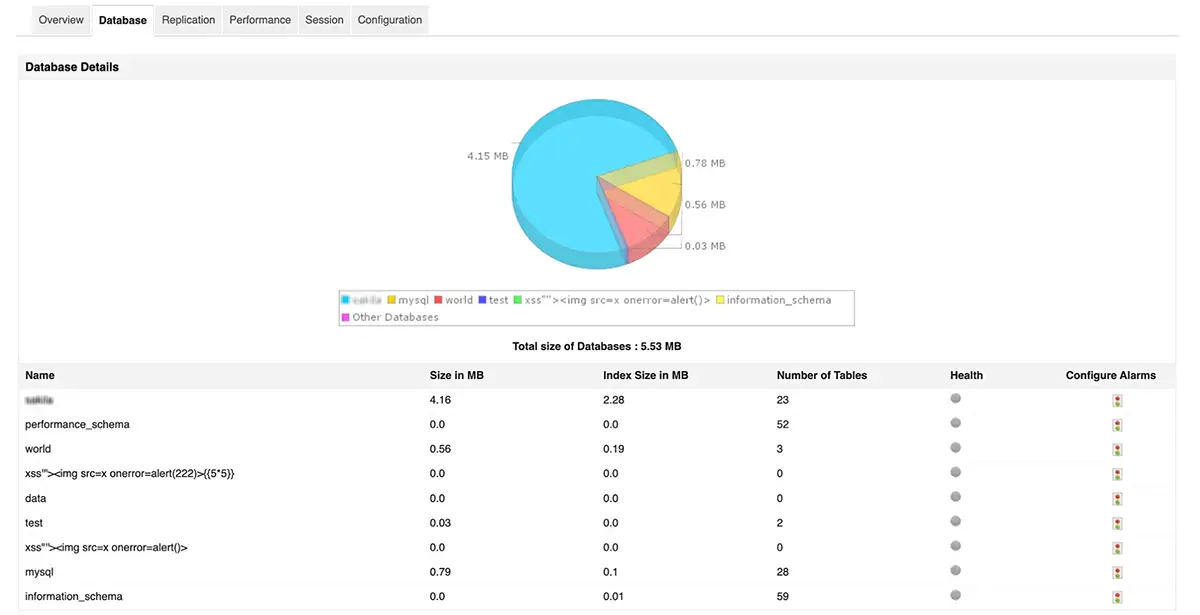Click the health status indicator for mysql

[955, 572]
